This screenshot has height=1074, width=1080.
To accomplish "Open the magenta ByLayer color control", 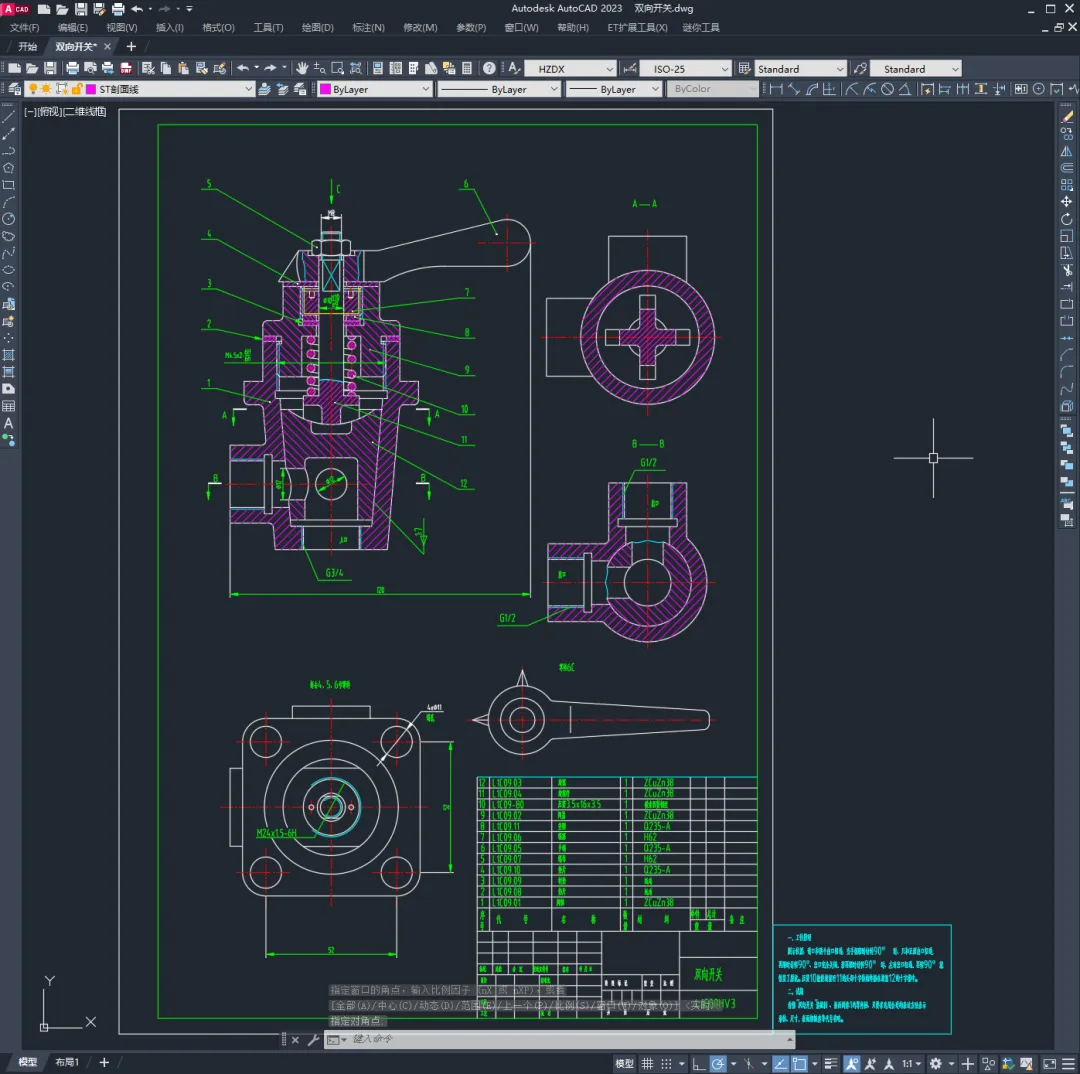I will 375,89.
